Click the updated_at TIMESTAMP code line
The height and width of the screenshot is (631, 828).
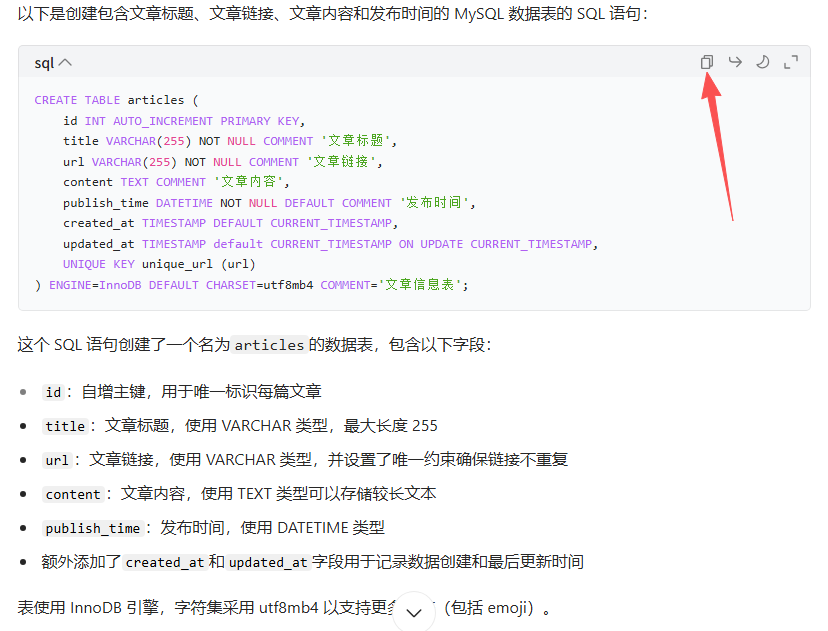point(330,244)
